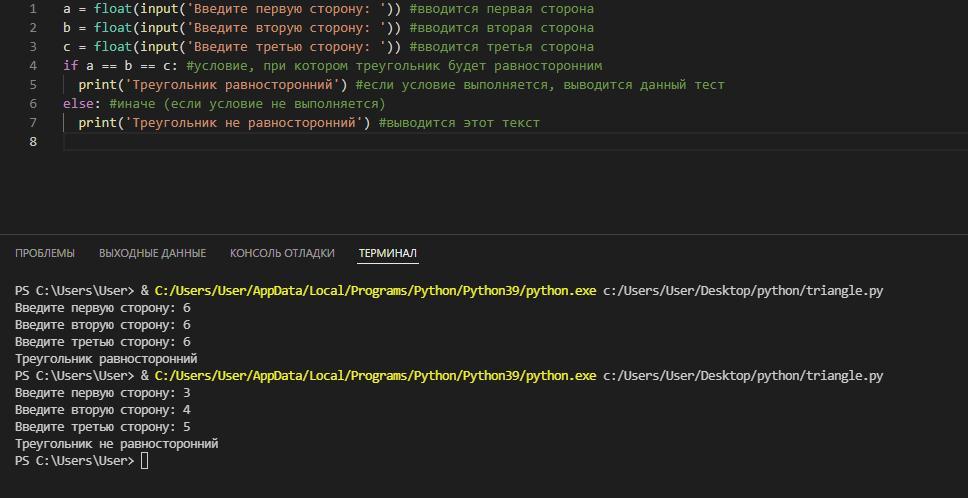Click 'Треугольник не равносторонний' string on line 7
Viewport: 968px width, 498px height.
point(243,123)
